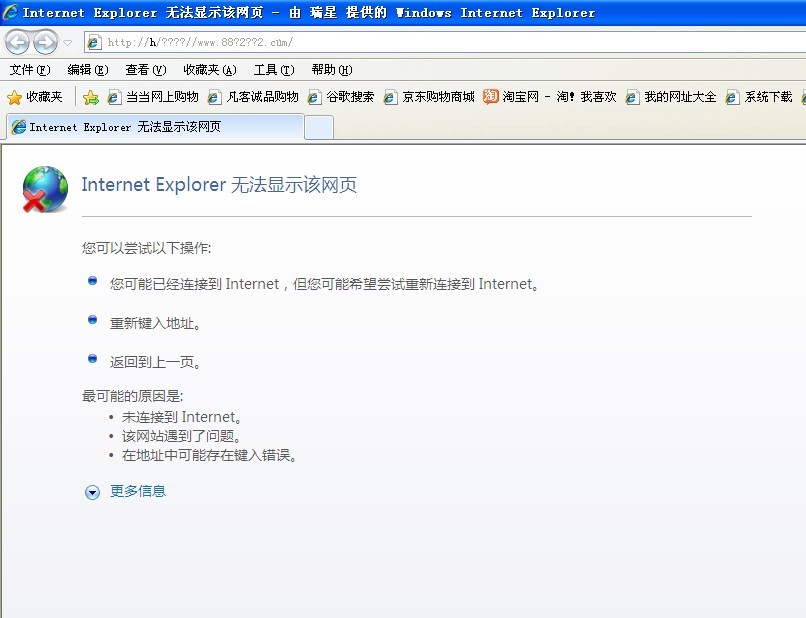Click the globe with red X error icon
Screen dimensions: 806x618
pyautogui.click(x=45, y=189)
